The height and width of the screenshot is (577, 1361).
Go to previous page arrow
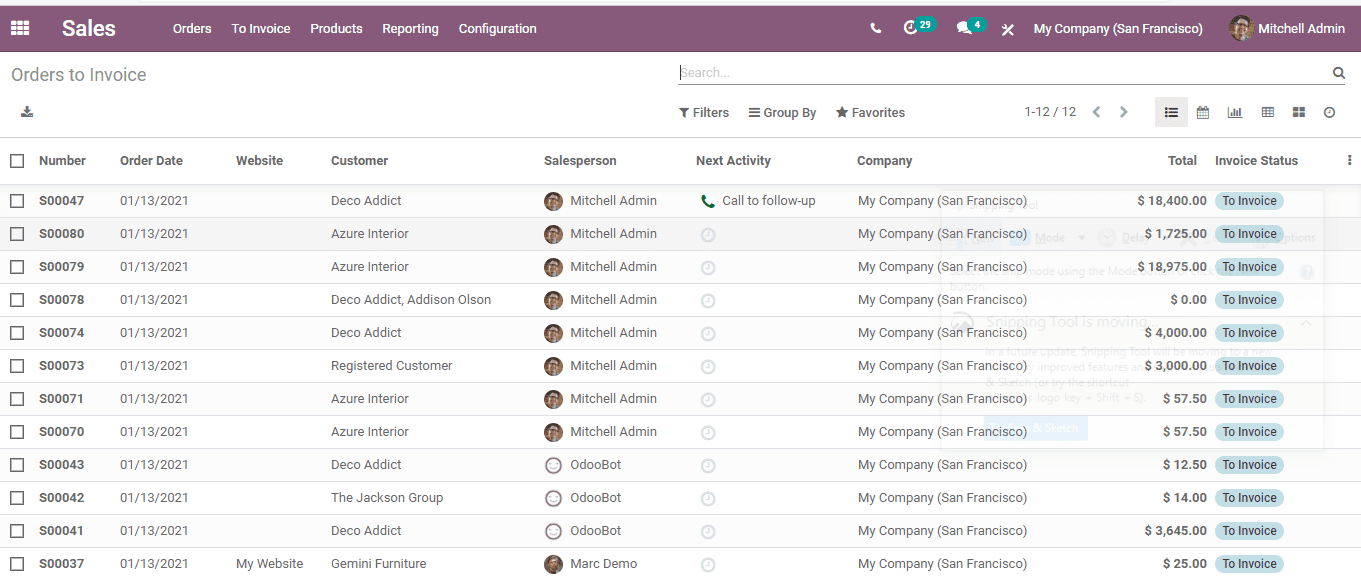(1096, 112)
